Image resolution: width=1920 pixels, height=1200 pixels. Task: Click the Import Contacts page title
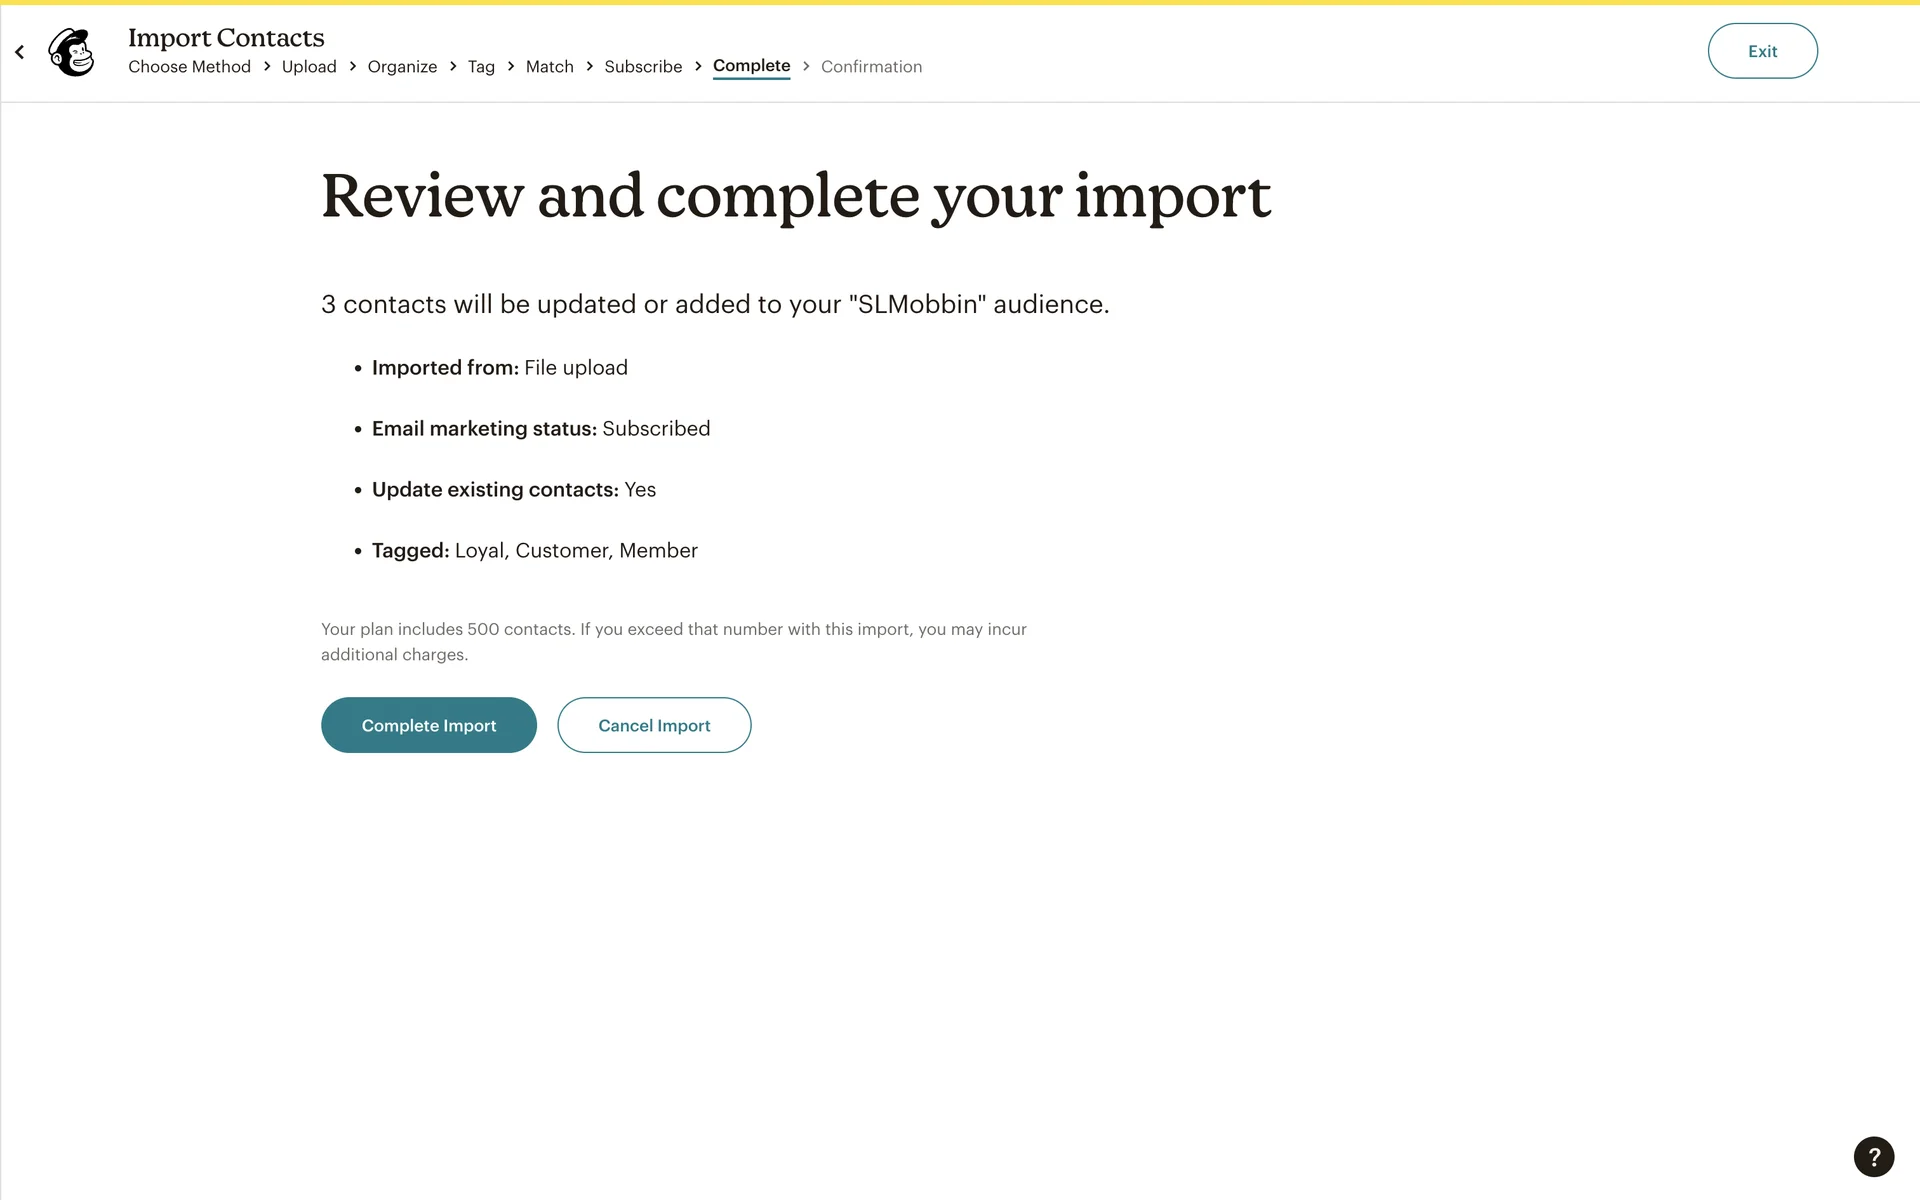click(x=226, y=38)
